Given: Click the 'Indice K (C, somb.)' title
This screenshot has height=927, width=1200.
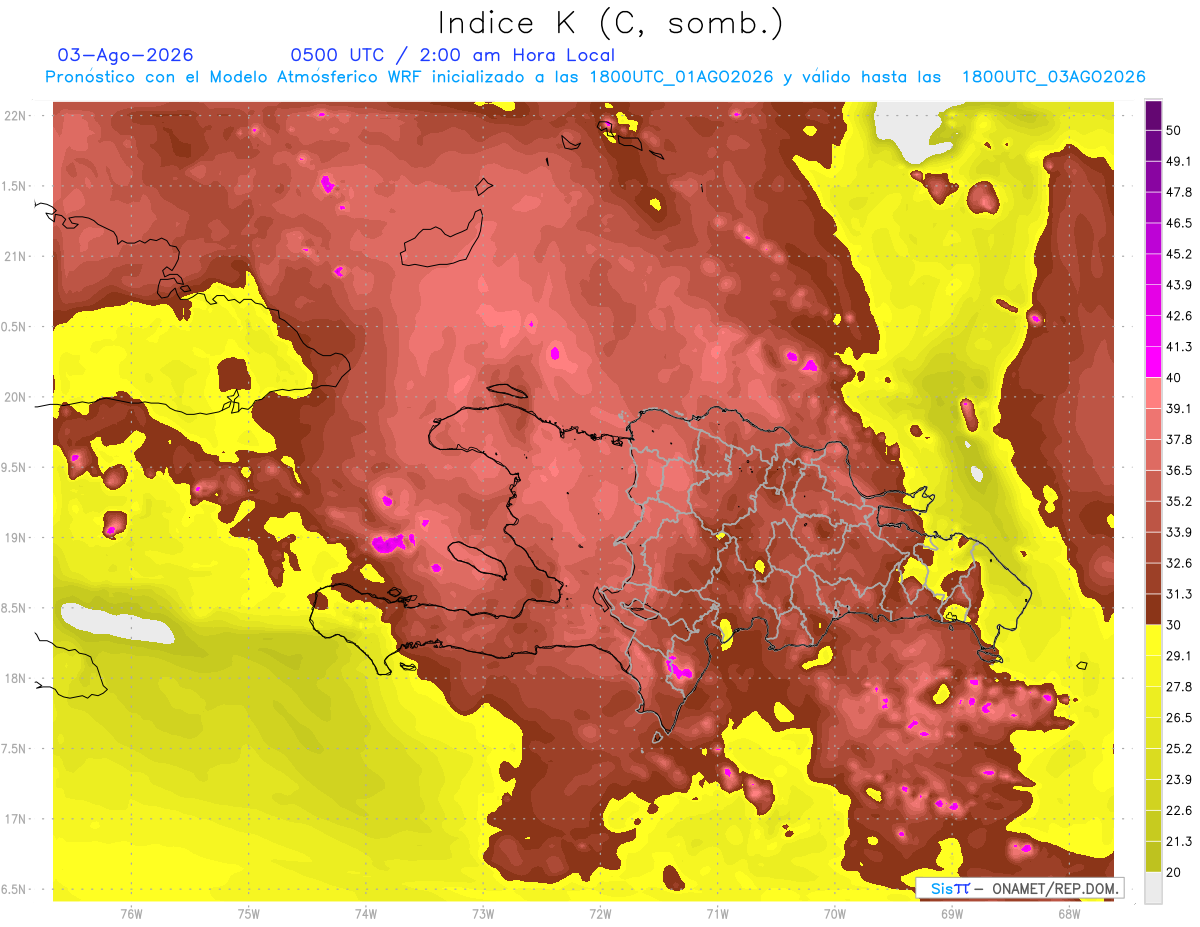Looking at the screenshot, I should coord(611,23).
